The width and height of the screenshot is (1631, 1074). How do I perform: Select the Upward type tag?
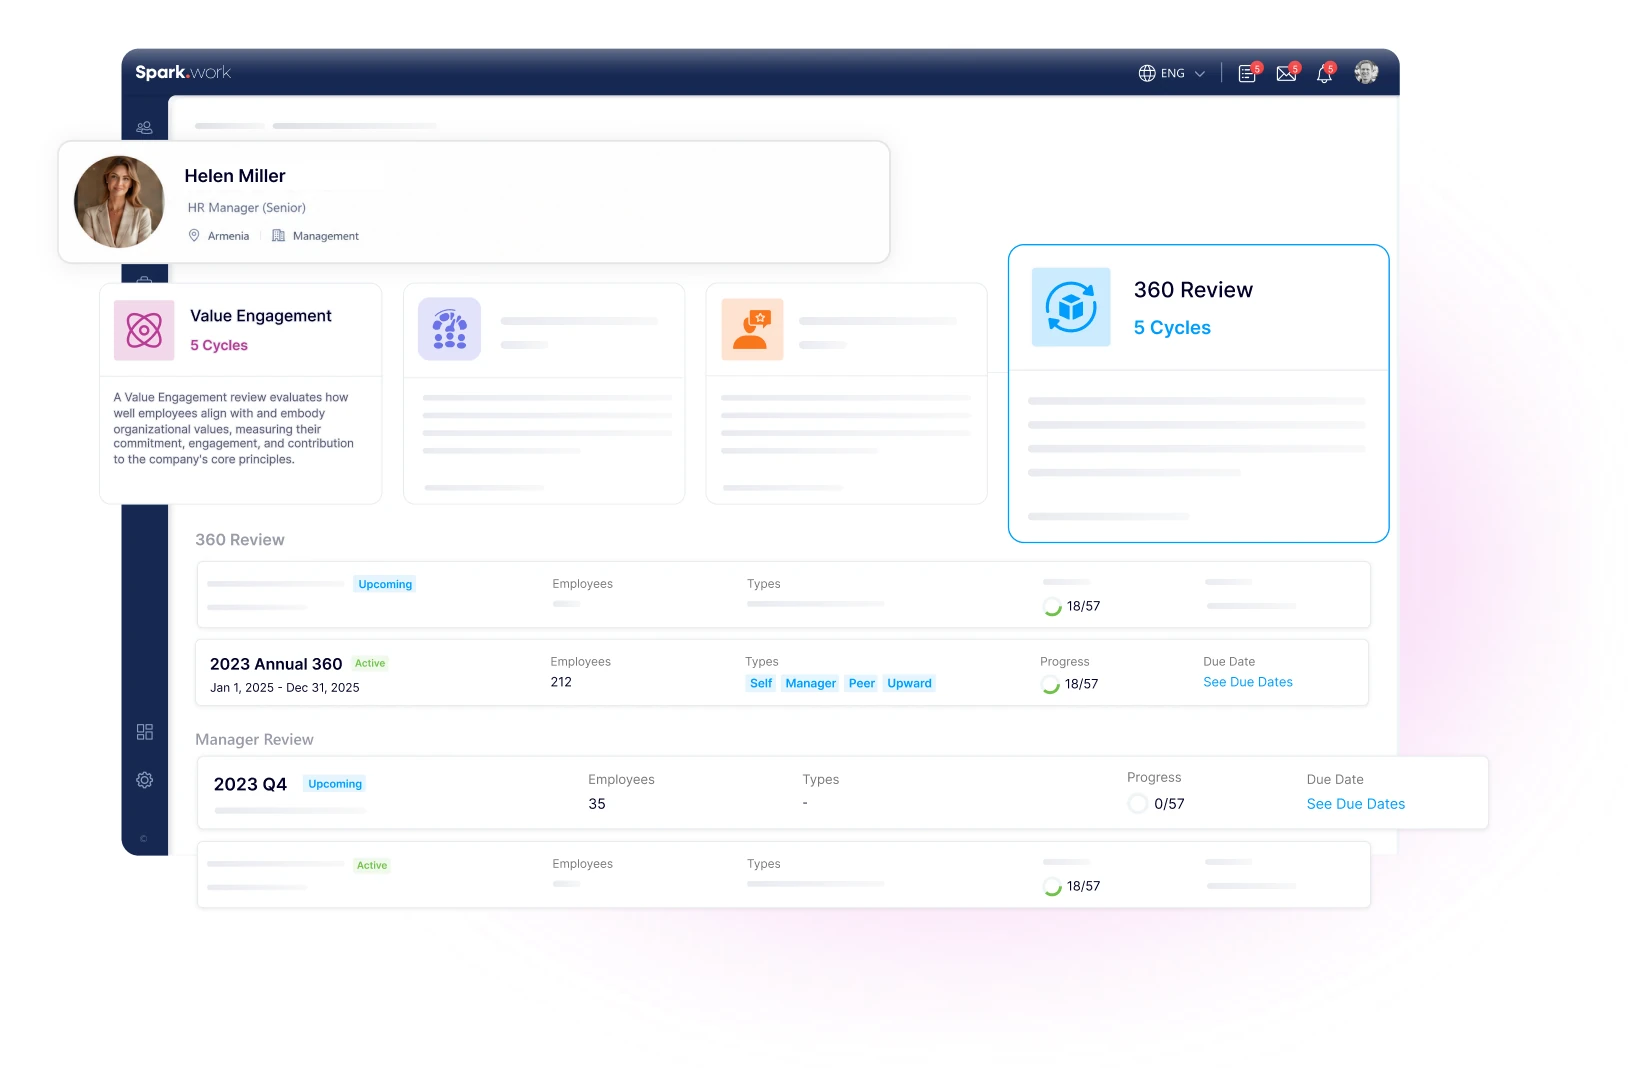tap(910, 684)
